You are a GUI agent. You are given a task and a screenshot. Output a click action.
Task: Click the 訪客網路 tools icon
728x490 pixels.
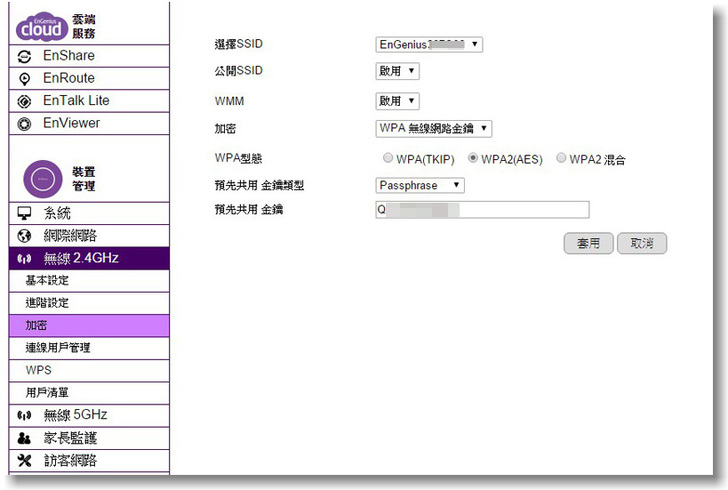(25, 461)
